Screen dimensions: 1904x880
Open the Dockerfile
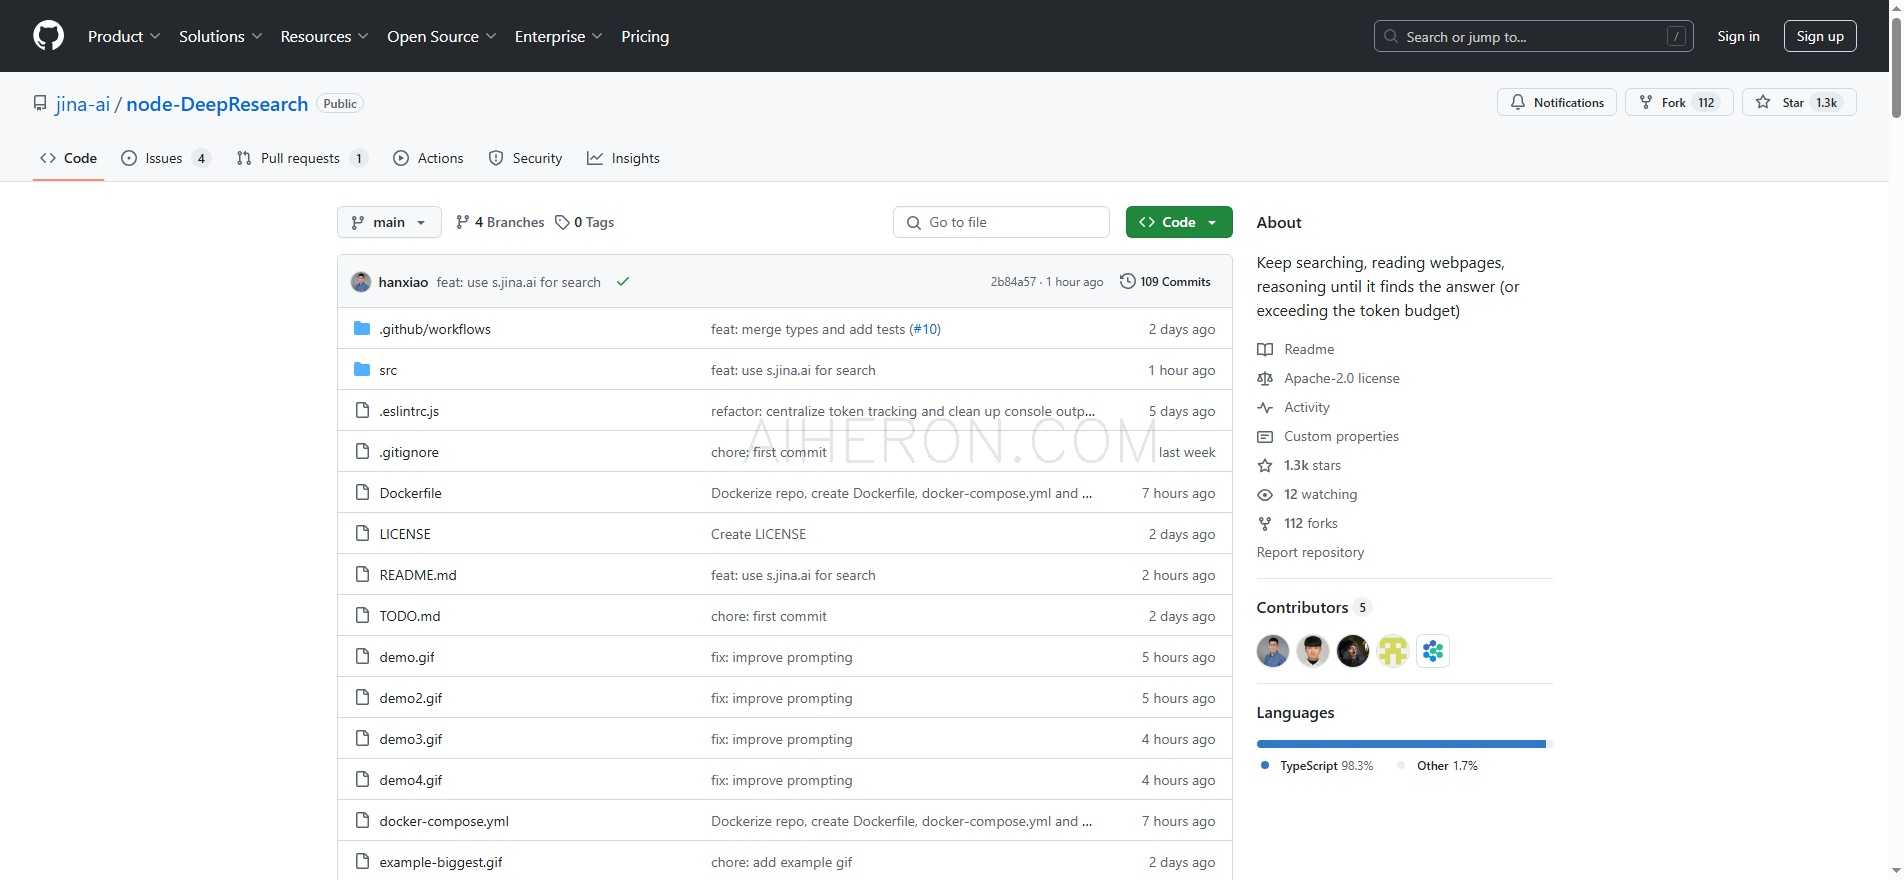pyautogui.click(x=410, y=493)
